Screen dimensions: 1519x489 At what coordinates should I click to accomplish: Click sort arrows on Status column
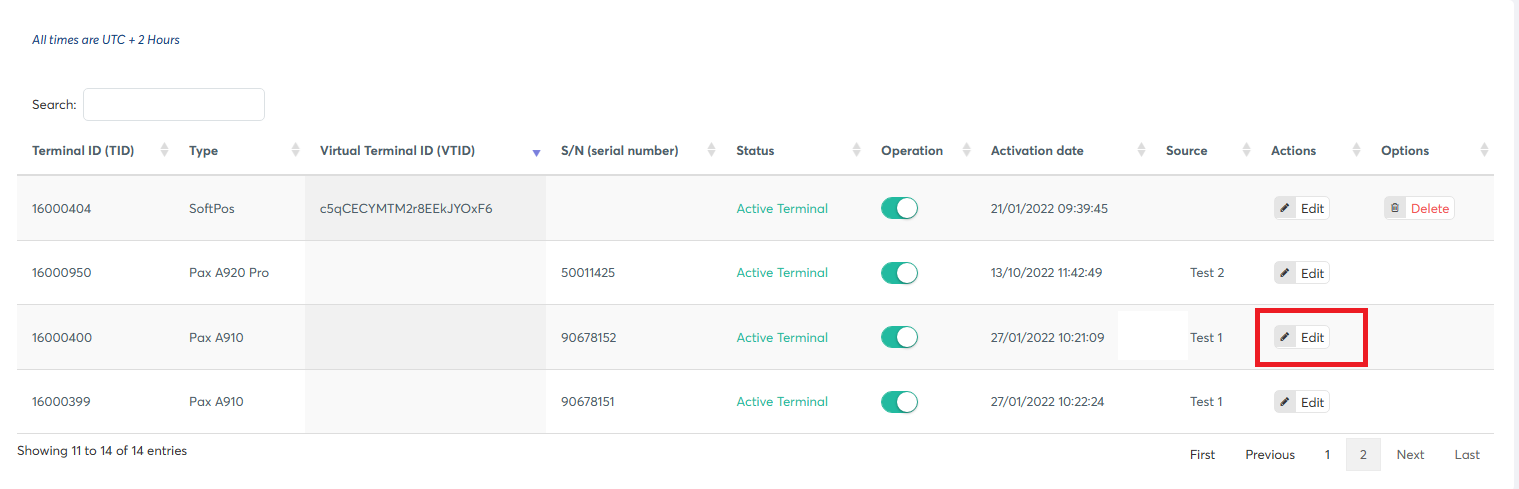pos(857,151)
